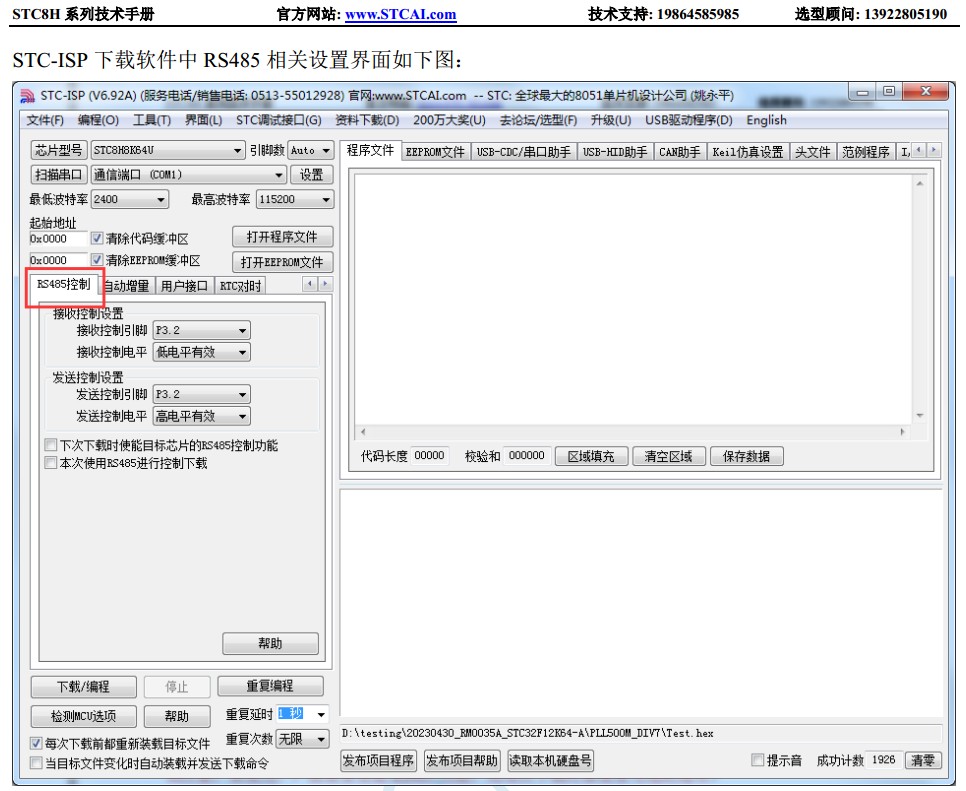Open 通信端口 (COM1) dropdown

189,175
